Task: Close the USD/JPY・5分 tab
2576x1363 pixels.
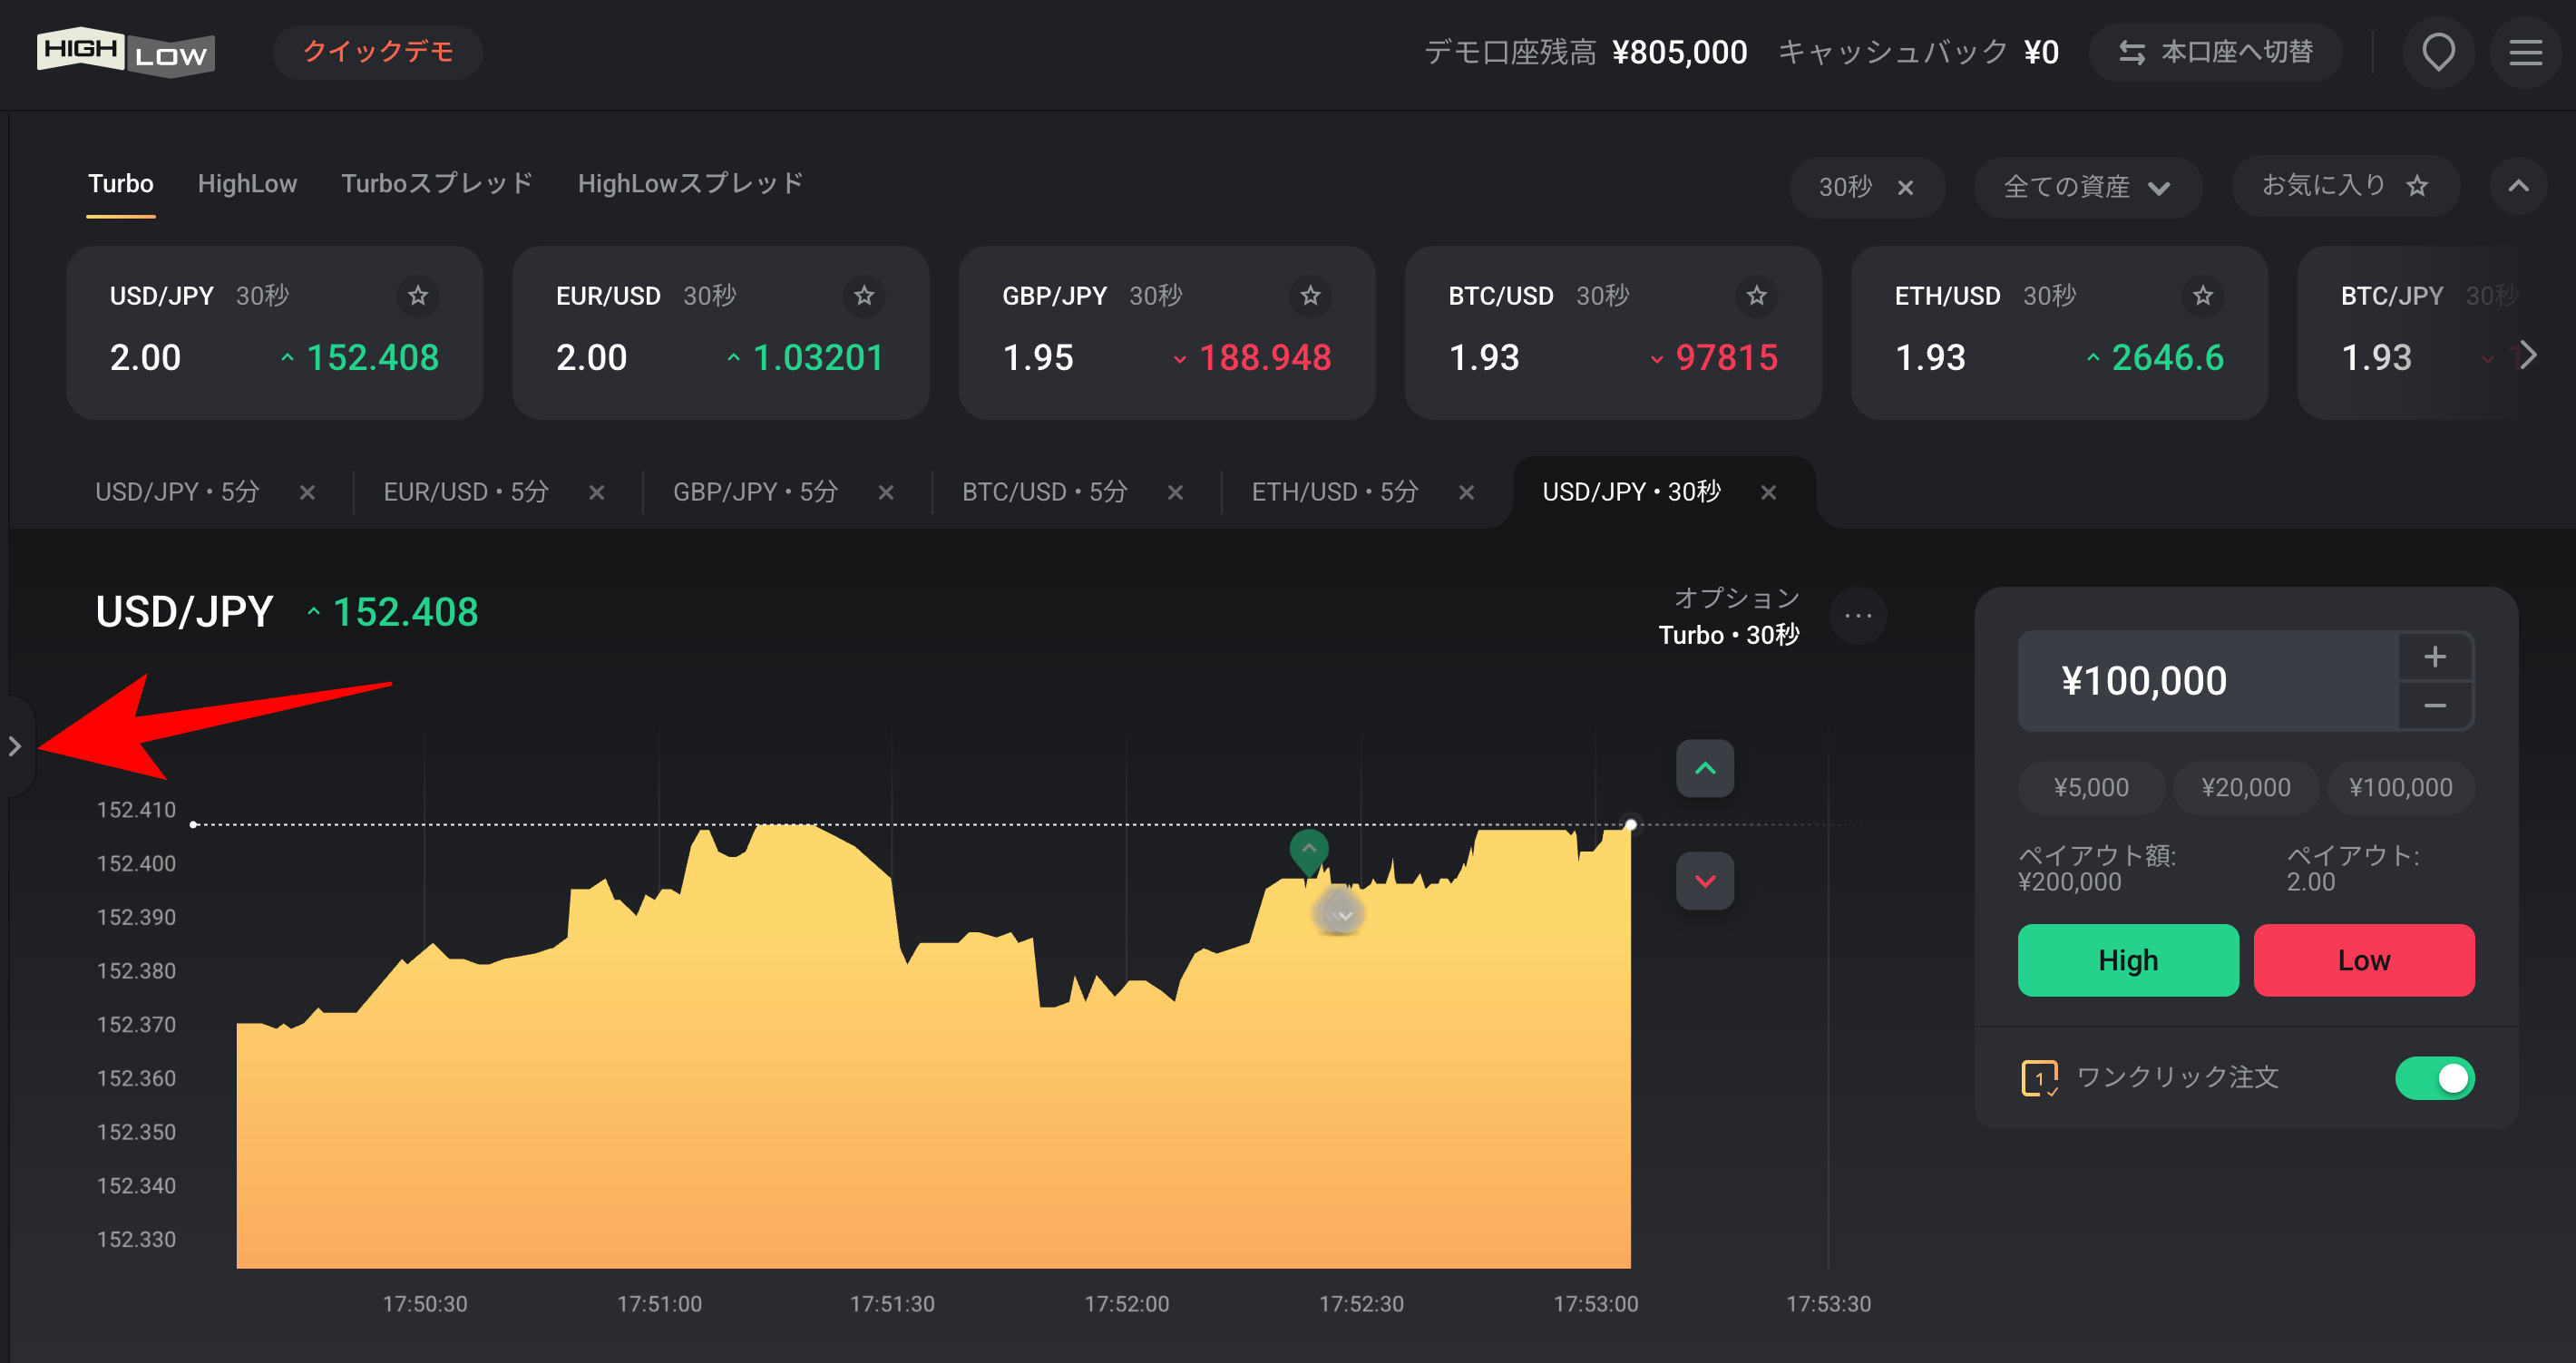Action: [x=308, y=493]
